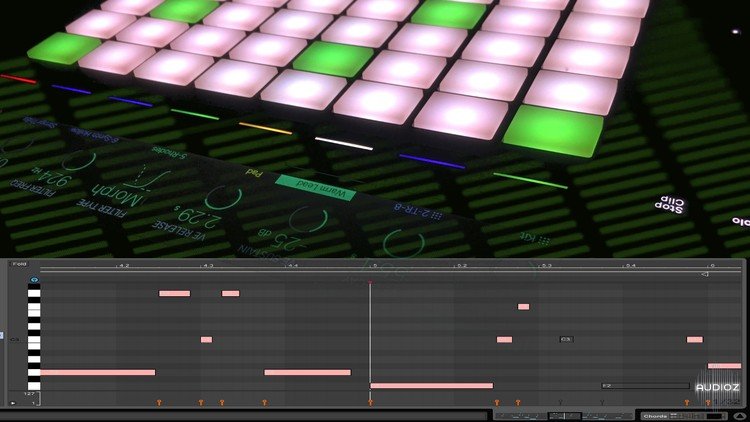Click the Chords label at bottom right
This screenshot has height=422, width=750.
point(656,415)
